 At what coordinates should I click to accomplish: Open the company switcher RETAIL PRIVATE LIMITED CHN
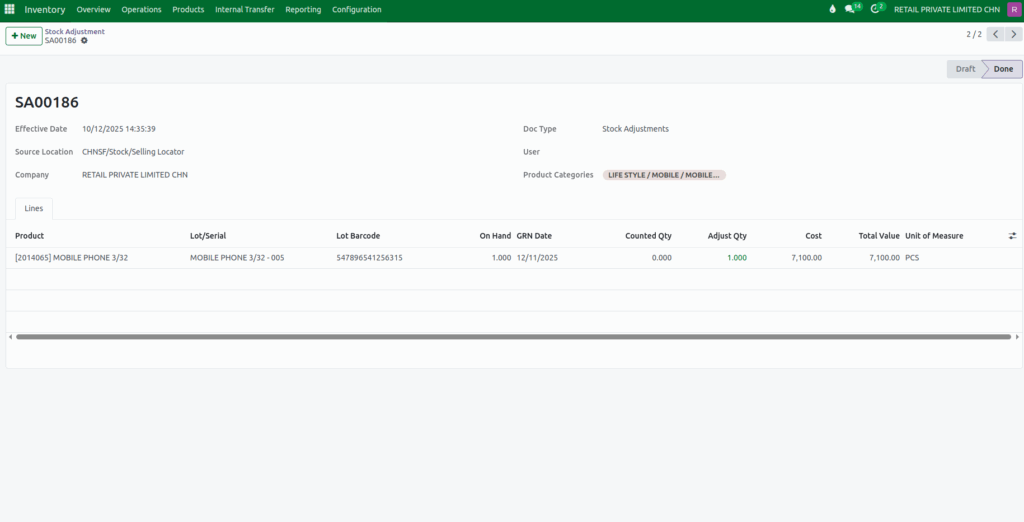point(946,9)
